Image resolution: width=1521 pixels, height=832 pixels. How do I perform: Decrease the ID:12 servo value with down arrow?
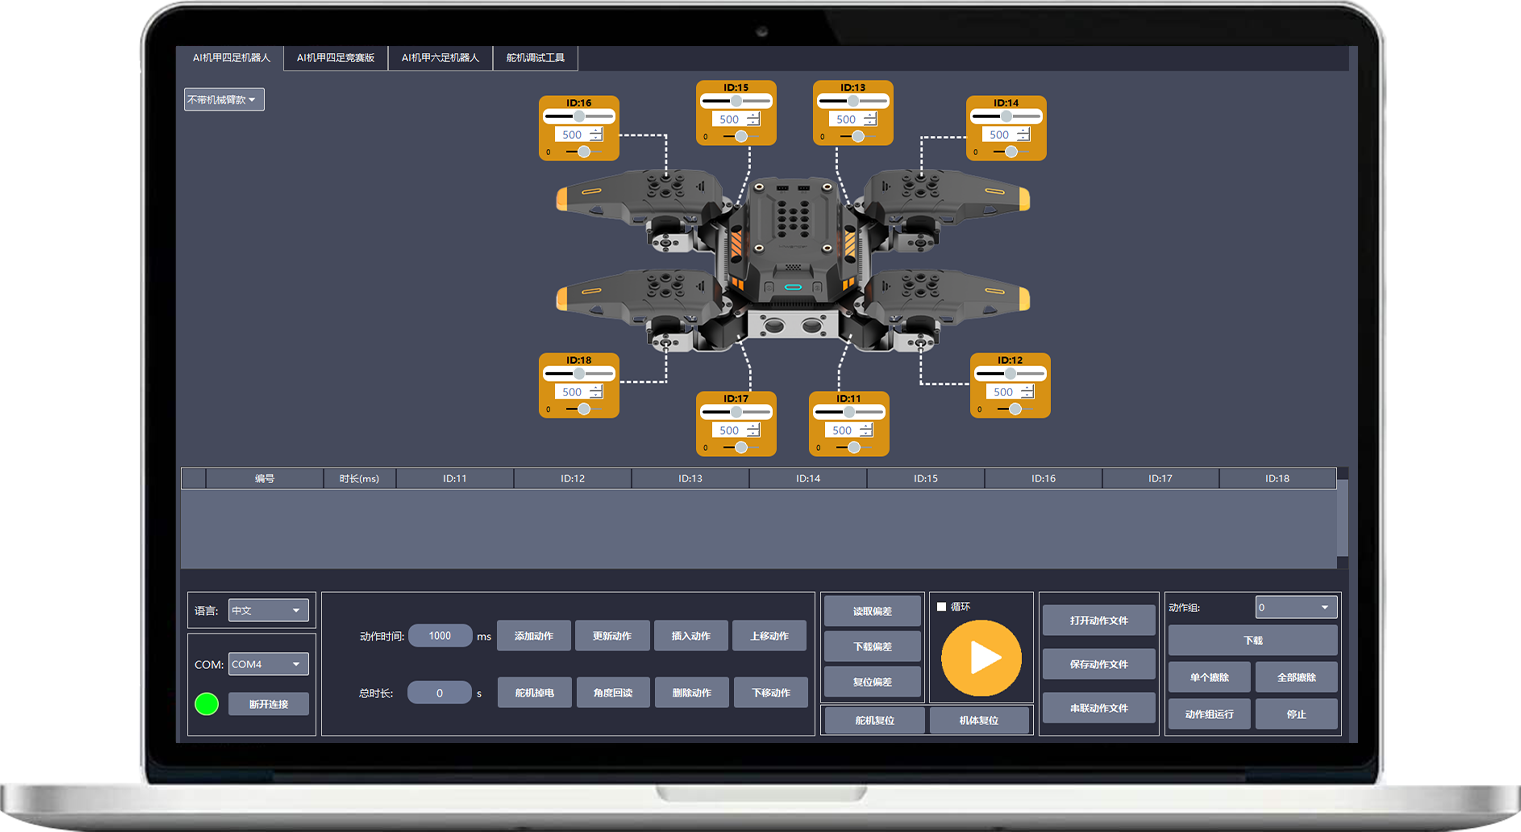[x=1027, y=396]
